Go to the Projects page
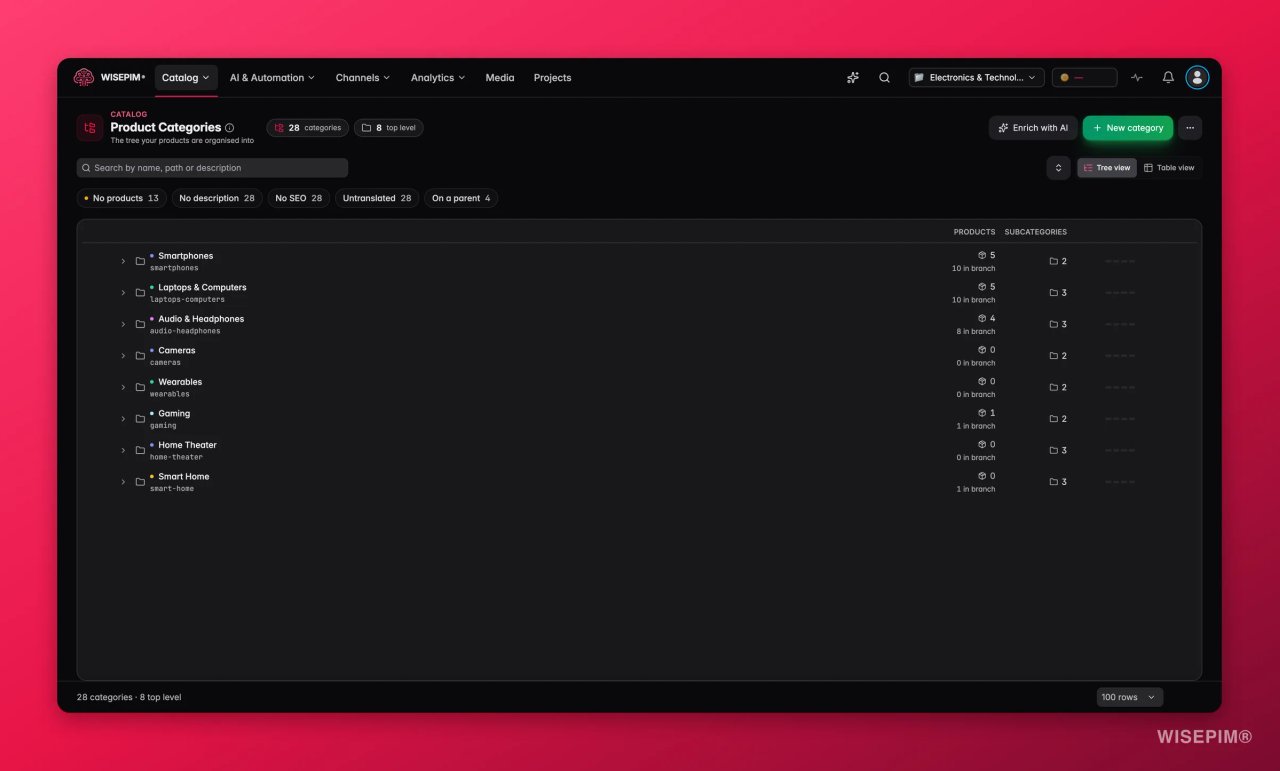Image resolution: width=1280 pixels, height=771 pixels. [552, 77]
